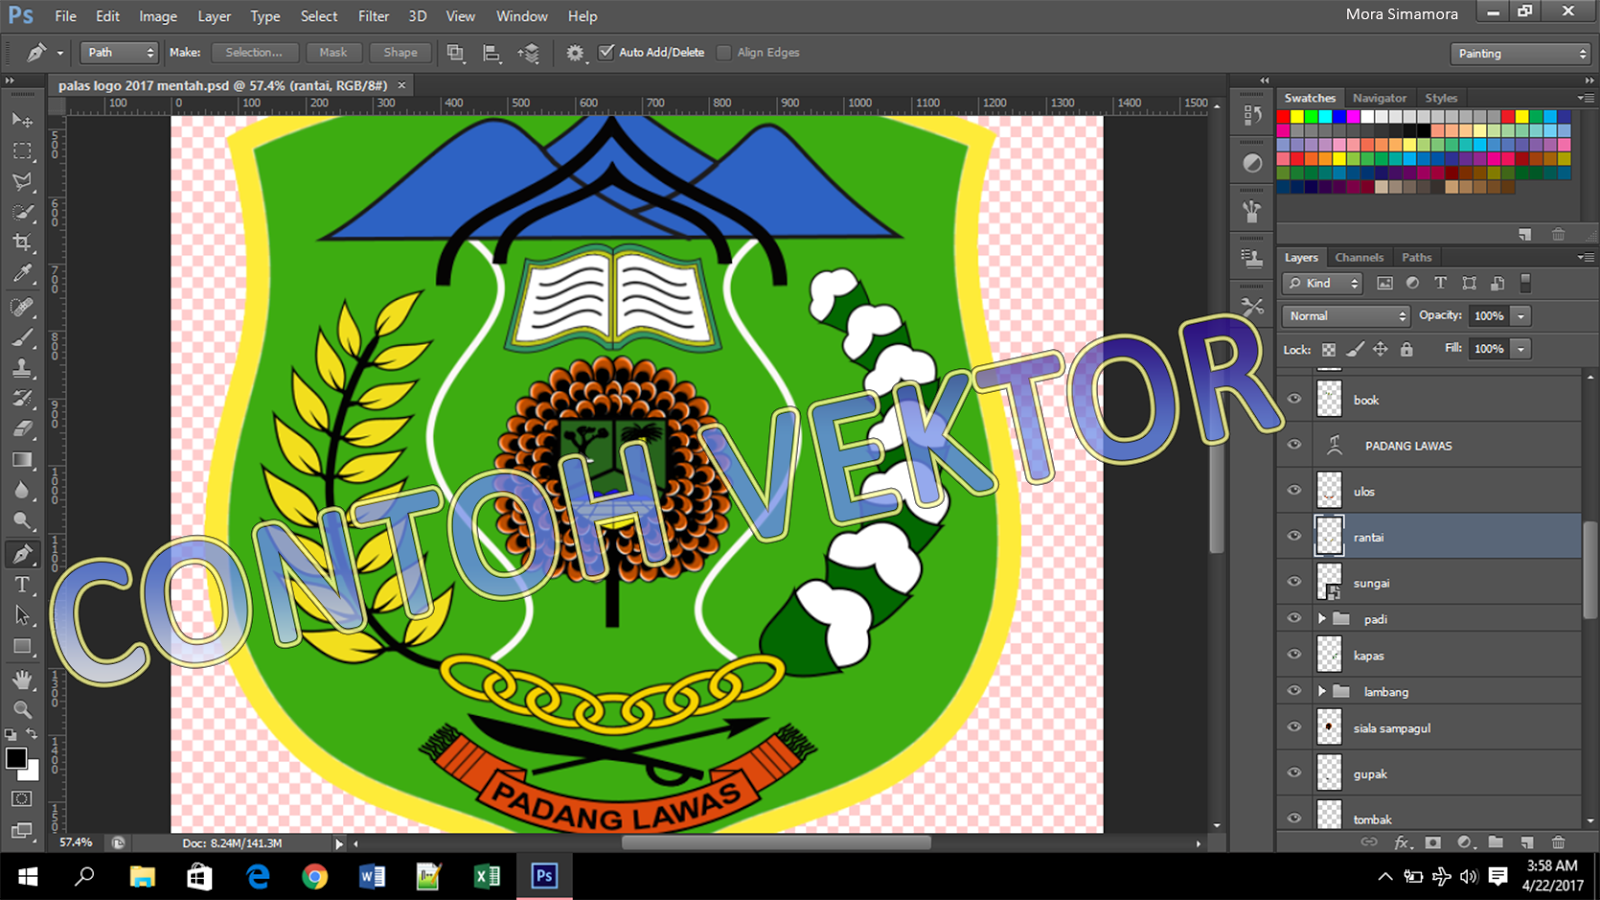
Task: Select the Pen tool in the toolbox
Action: pyautogui.click(x=22, y=554)
